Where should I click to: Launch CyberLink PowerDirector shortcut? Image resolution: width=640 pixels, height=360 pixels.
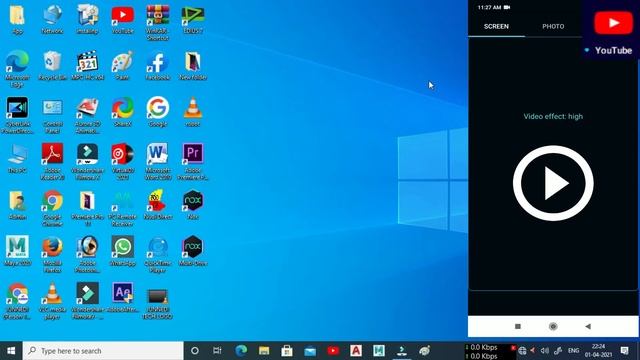click(x=17, y=115)
